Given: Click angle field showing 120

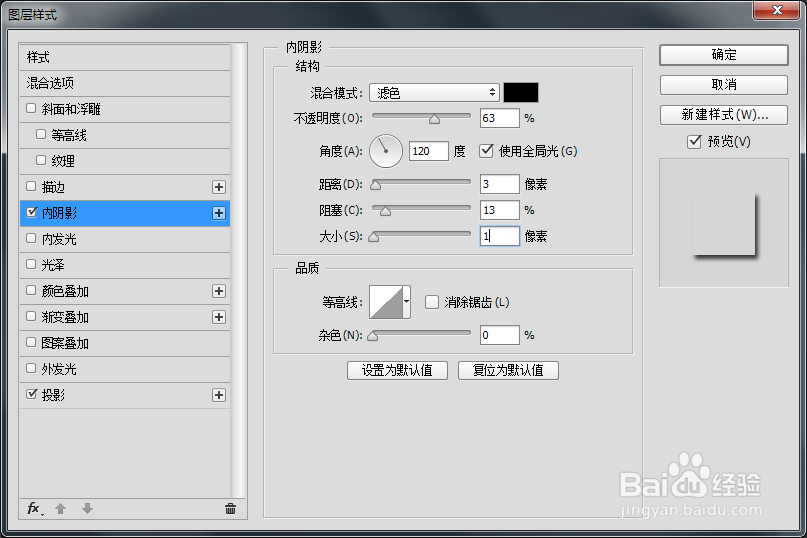Looking at the screenshot, I should pyautogui.click(x=429, y=151).
